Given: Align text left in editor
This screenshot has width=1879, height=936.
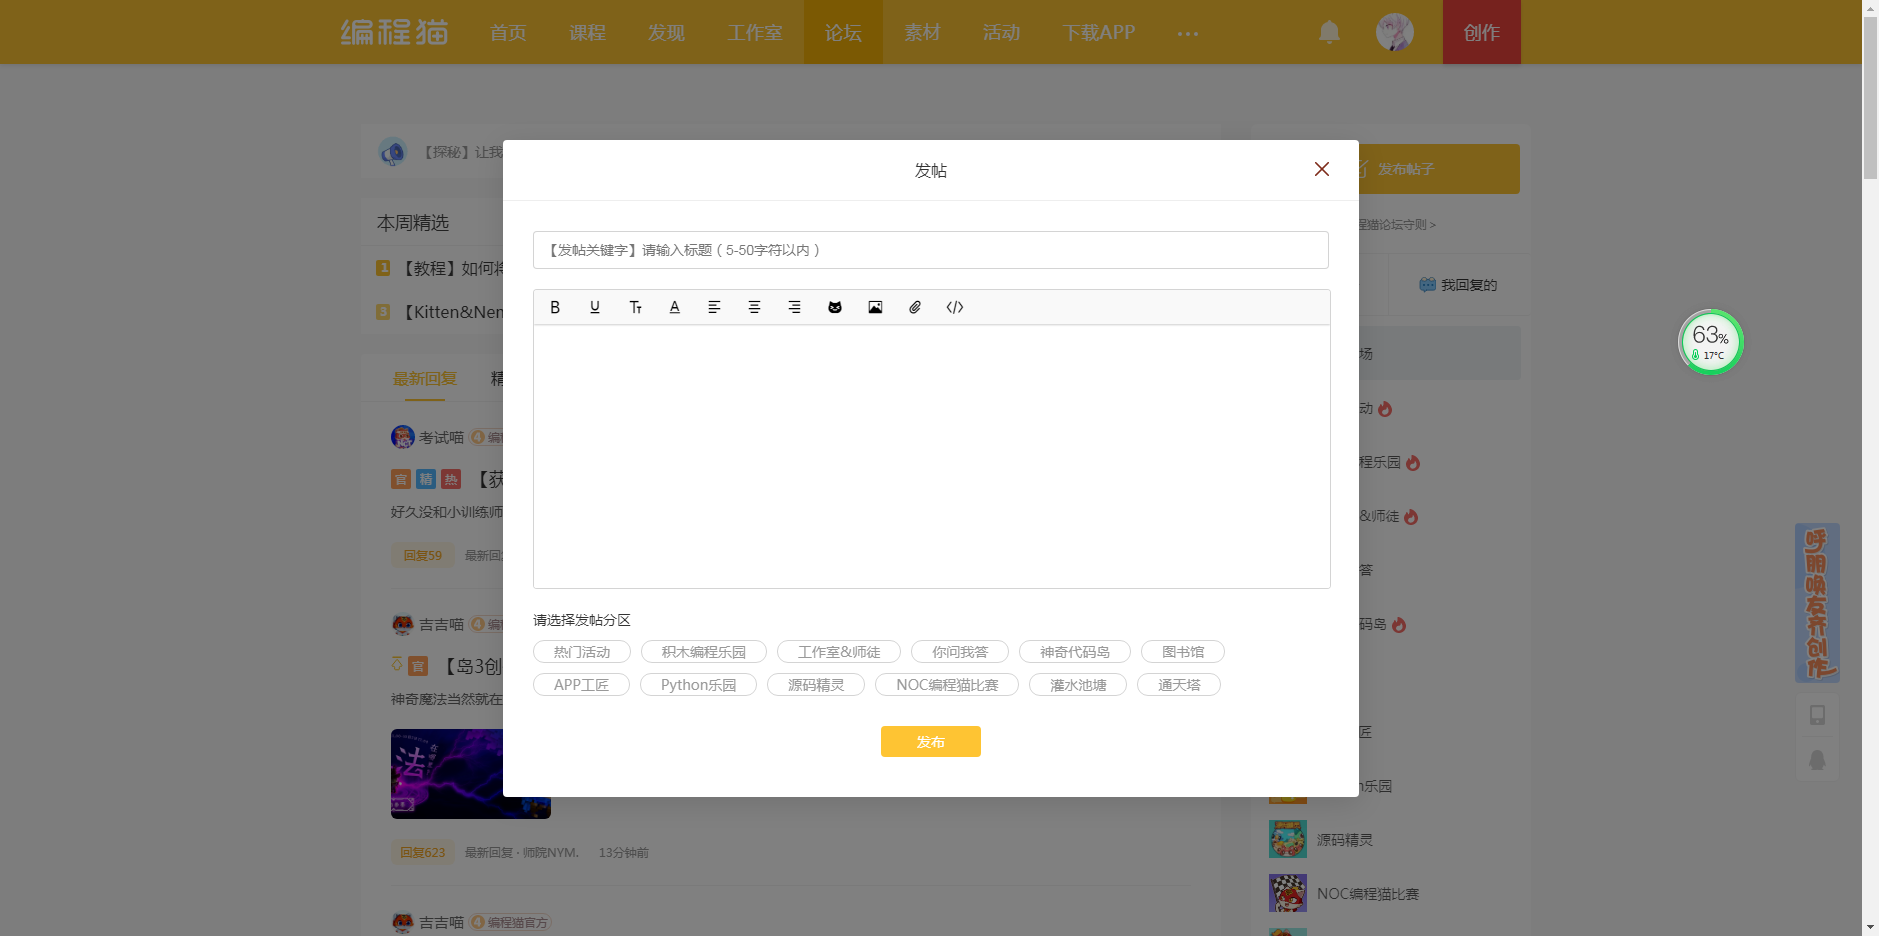Looking at the screenshot, I should click(x=714, y=307).
